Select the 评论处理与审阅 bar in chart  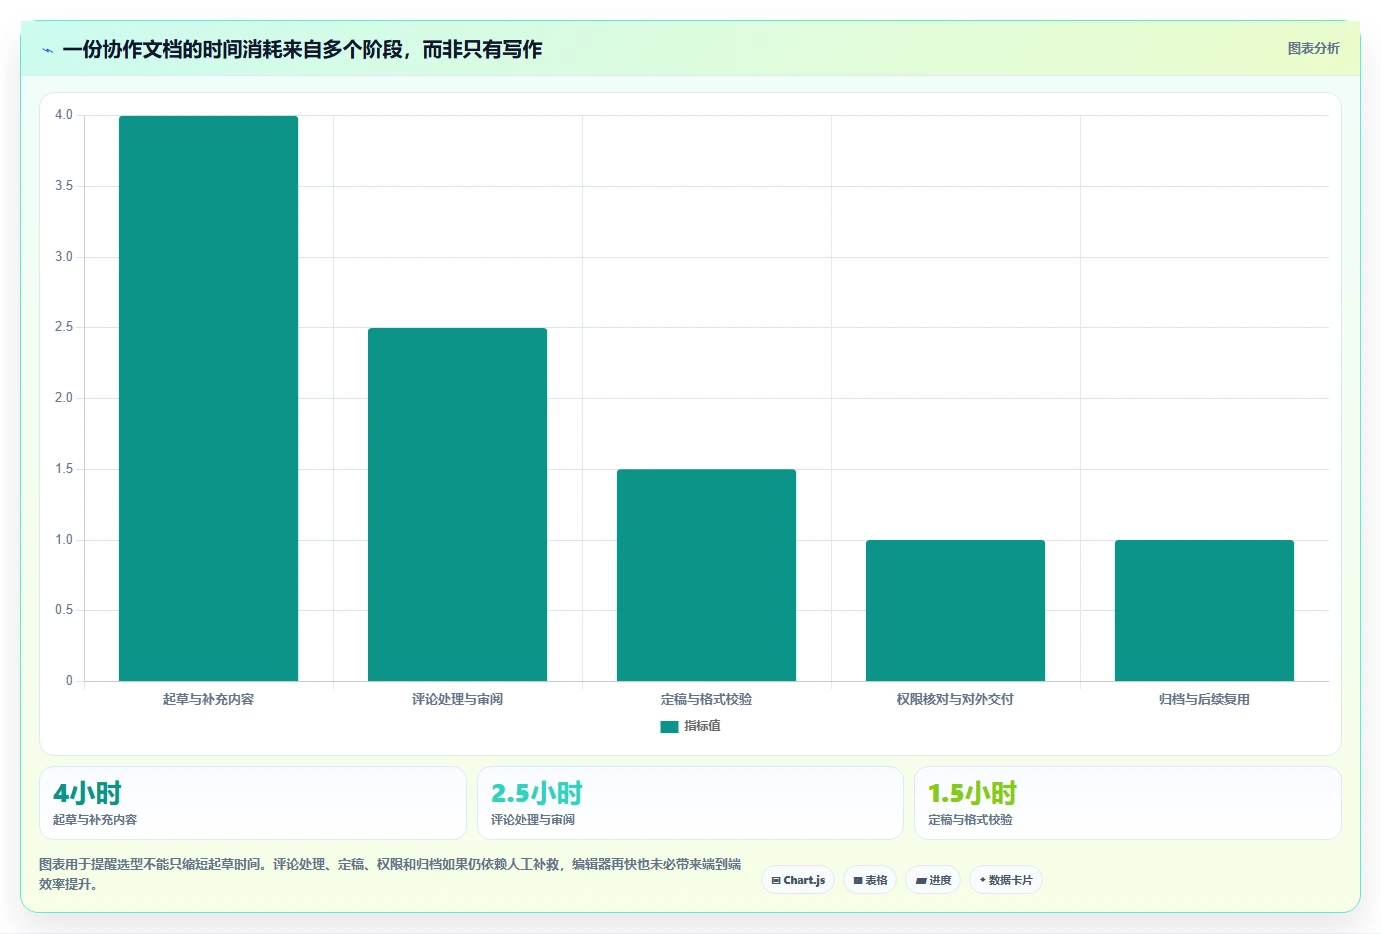457,504
